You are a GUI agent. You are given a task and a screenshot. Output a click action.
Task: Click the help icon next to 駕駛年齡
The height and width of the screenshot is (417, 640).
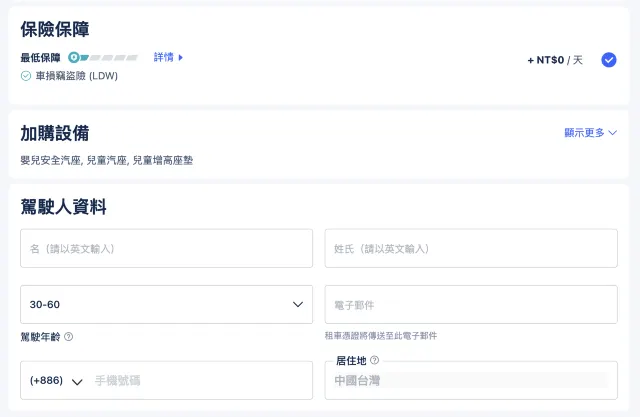tap(69, 337)
